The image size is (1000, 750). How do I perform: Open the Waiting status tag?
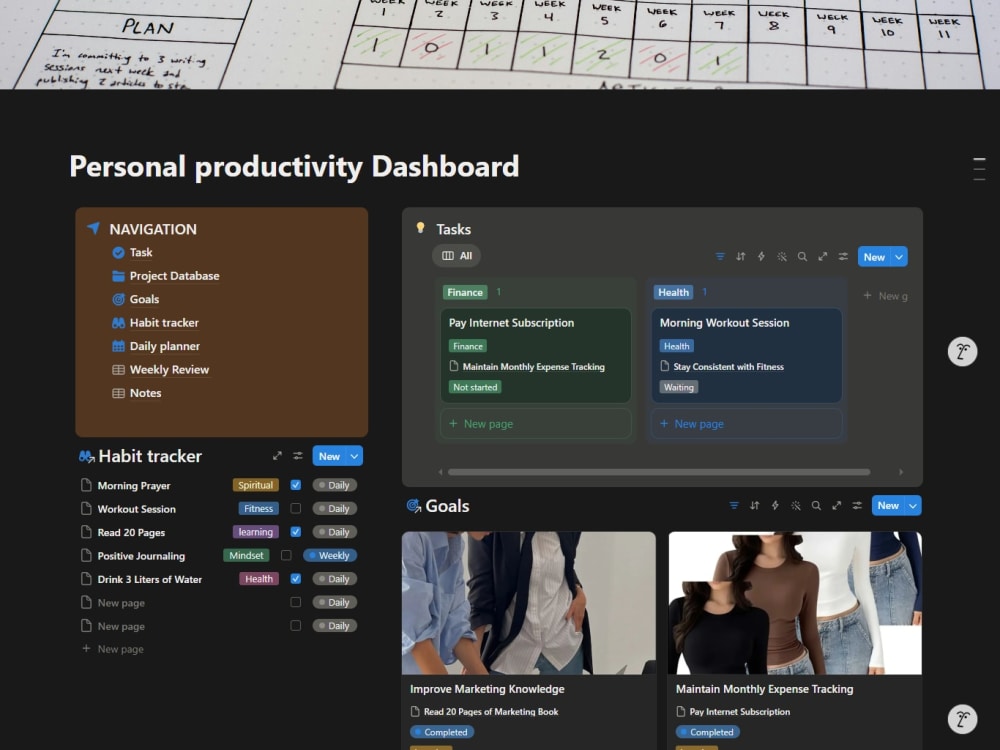[679, 387]
